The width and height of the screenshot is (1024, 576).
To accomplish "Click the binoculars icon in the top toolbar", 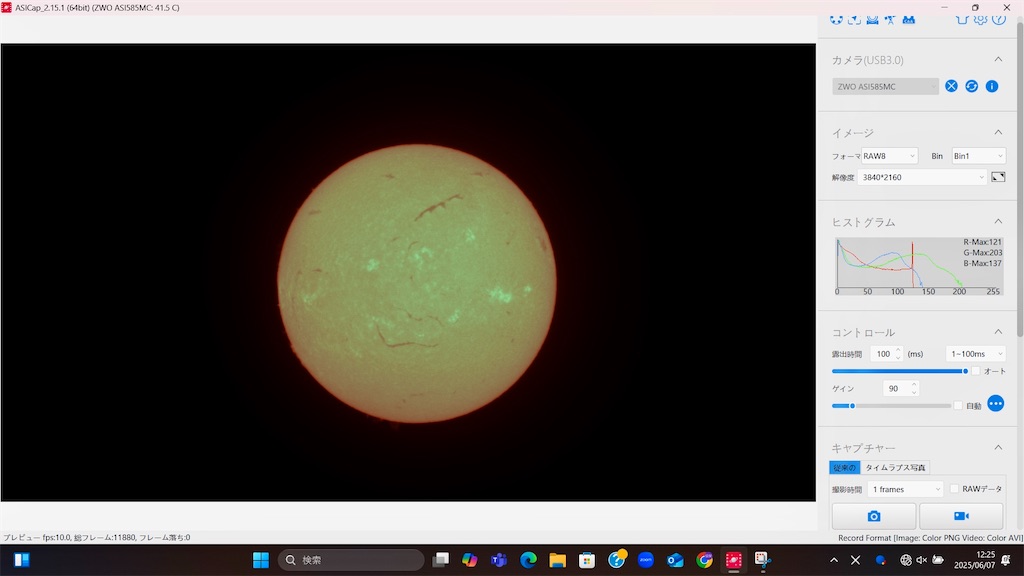I will click(x=908, y=20).
